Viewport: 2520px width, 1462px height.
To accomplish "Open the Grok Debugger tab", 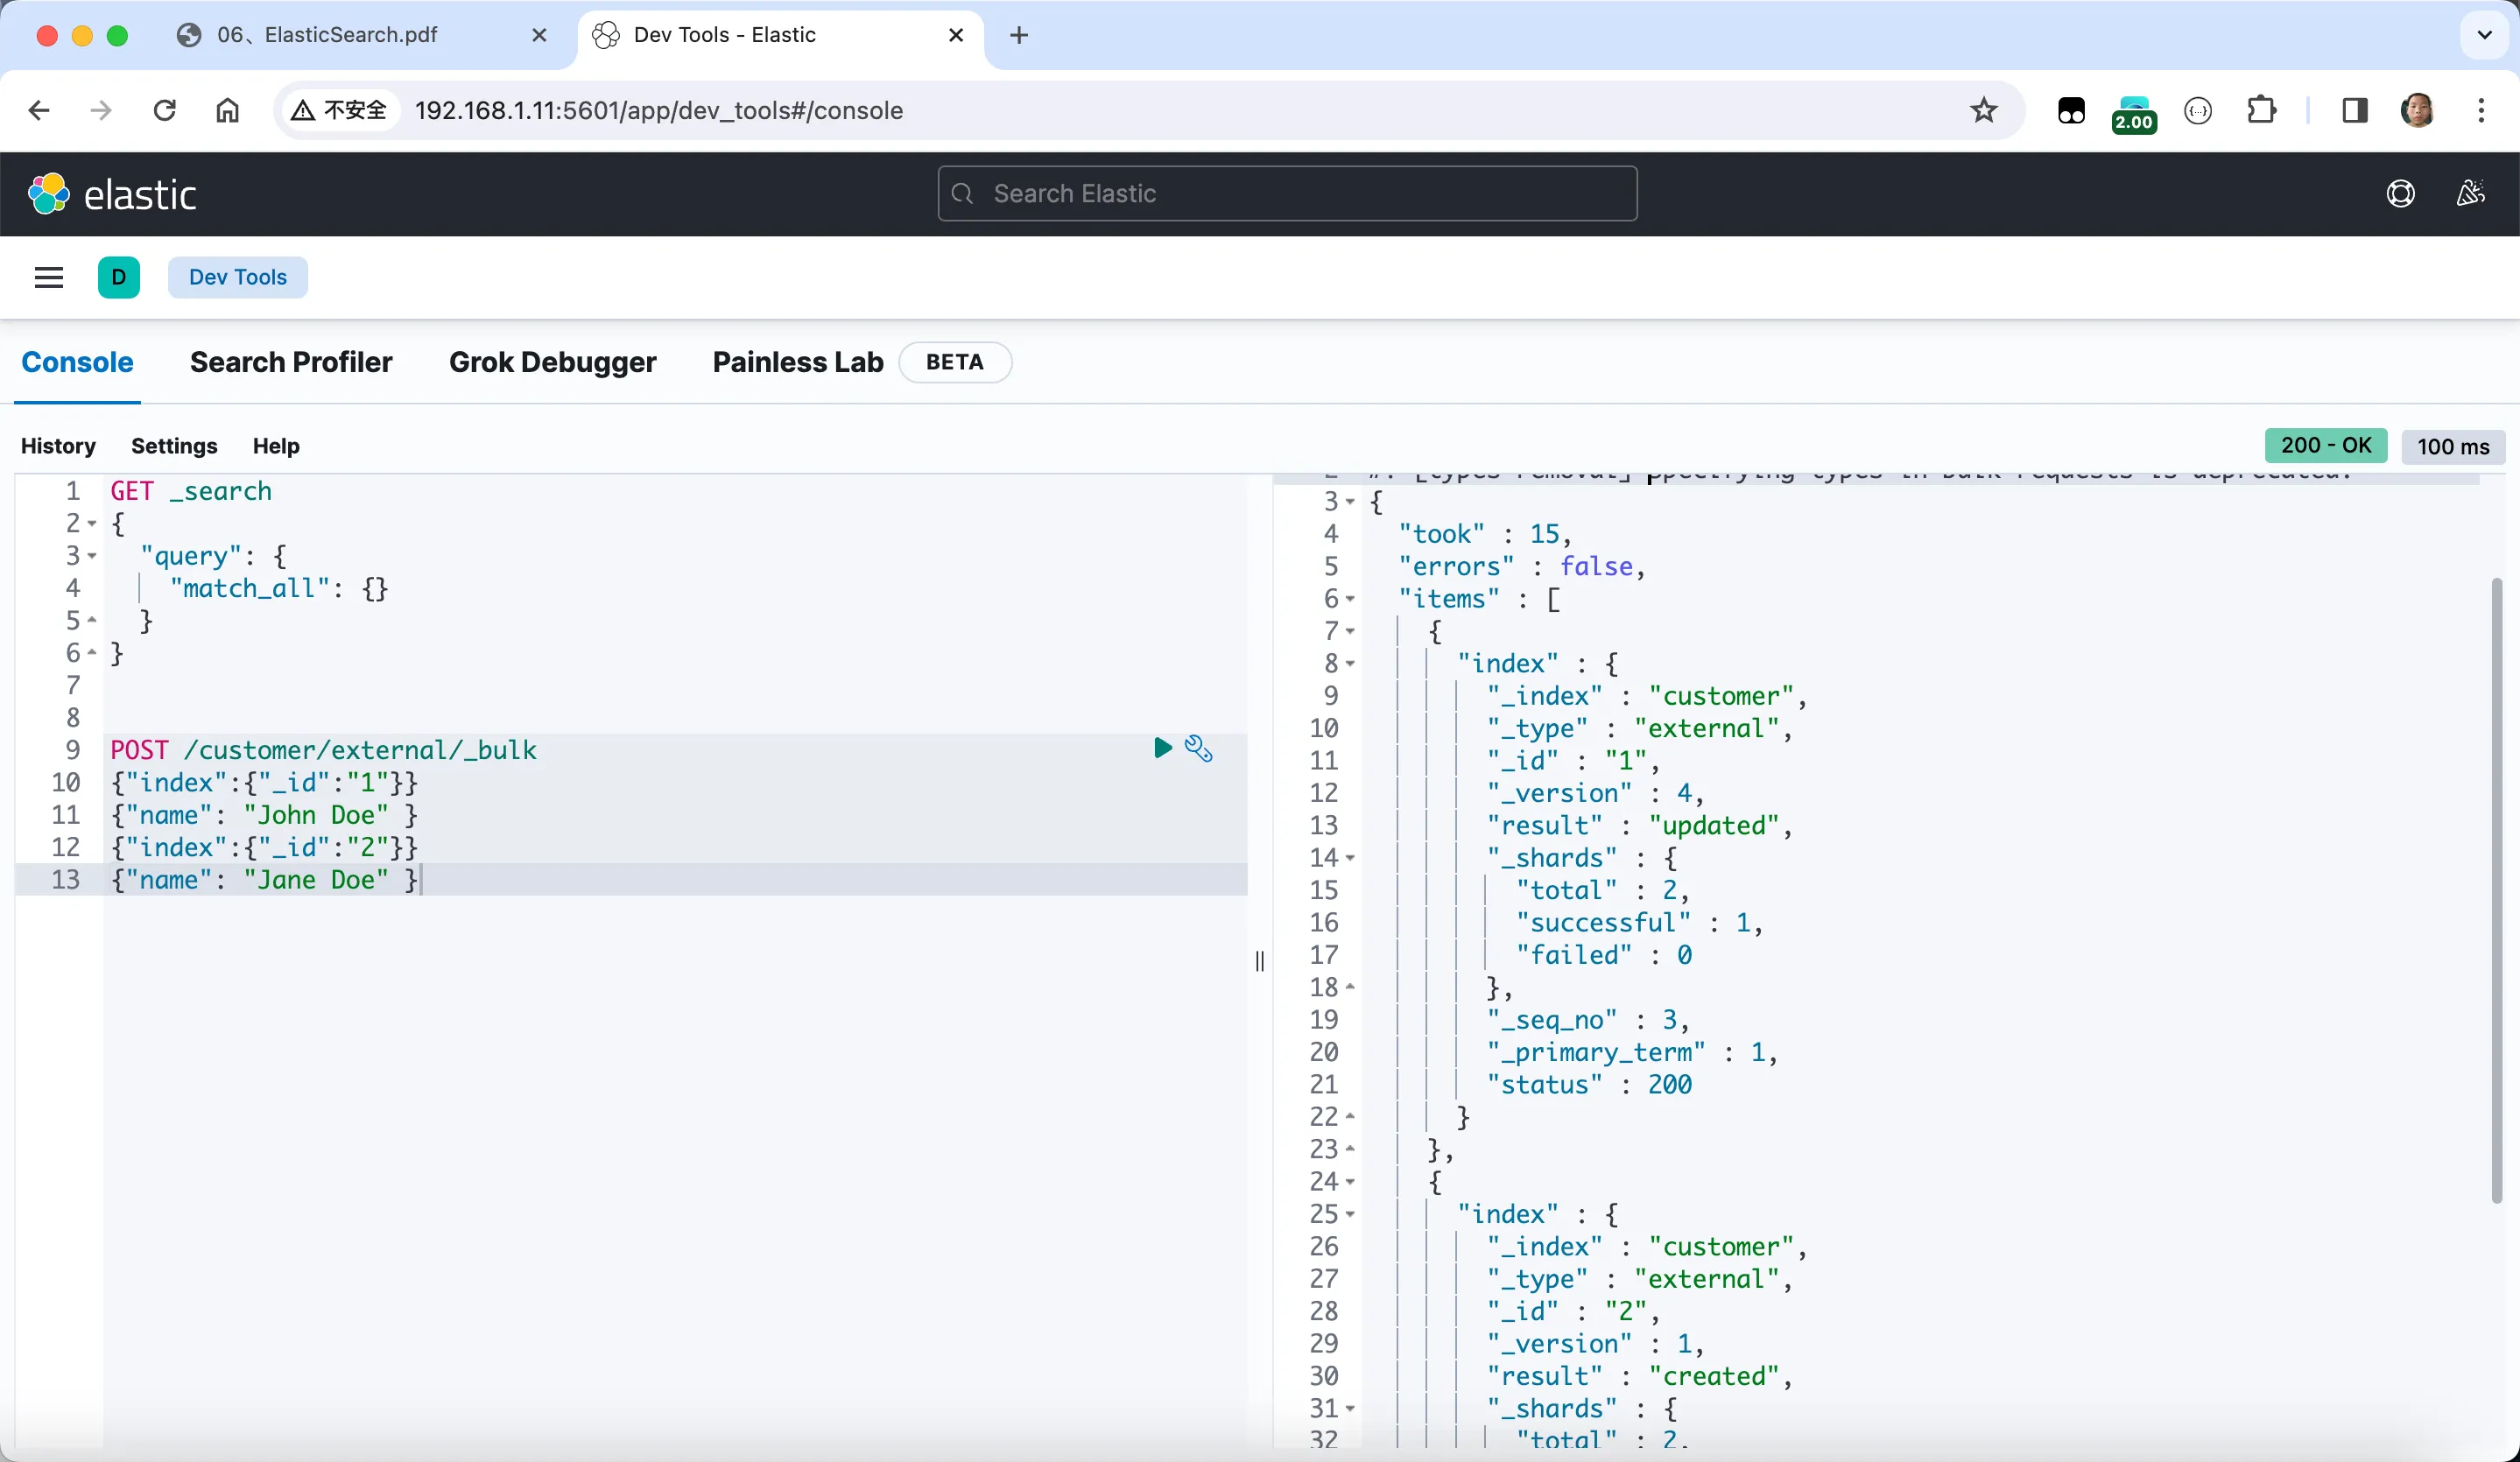I will pyautogui.click(x=552, y=361).
